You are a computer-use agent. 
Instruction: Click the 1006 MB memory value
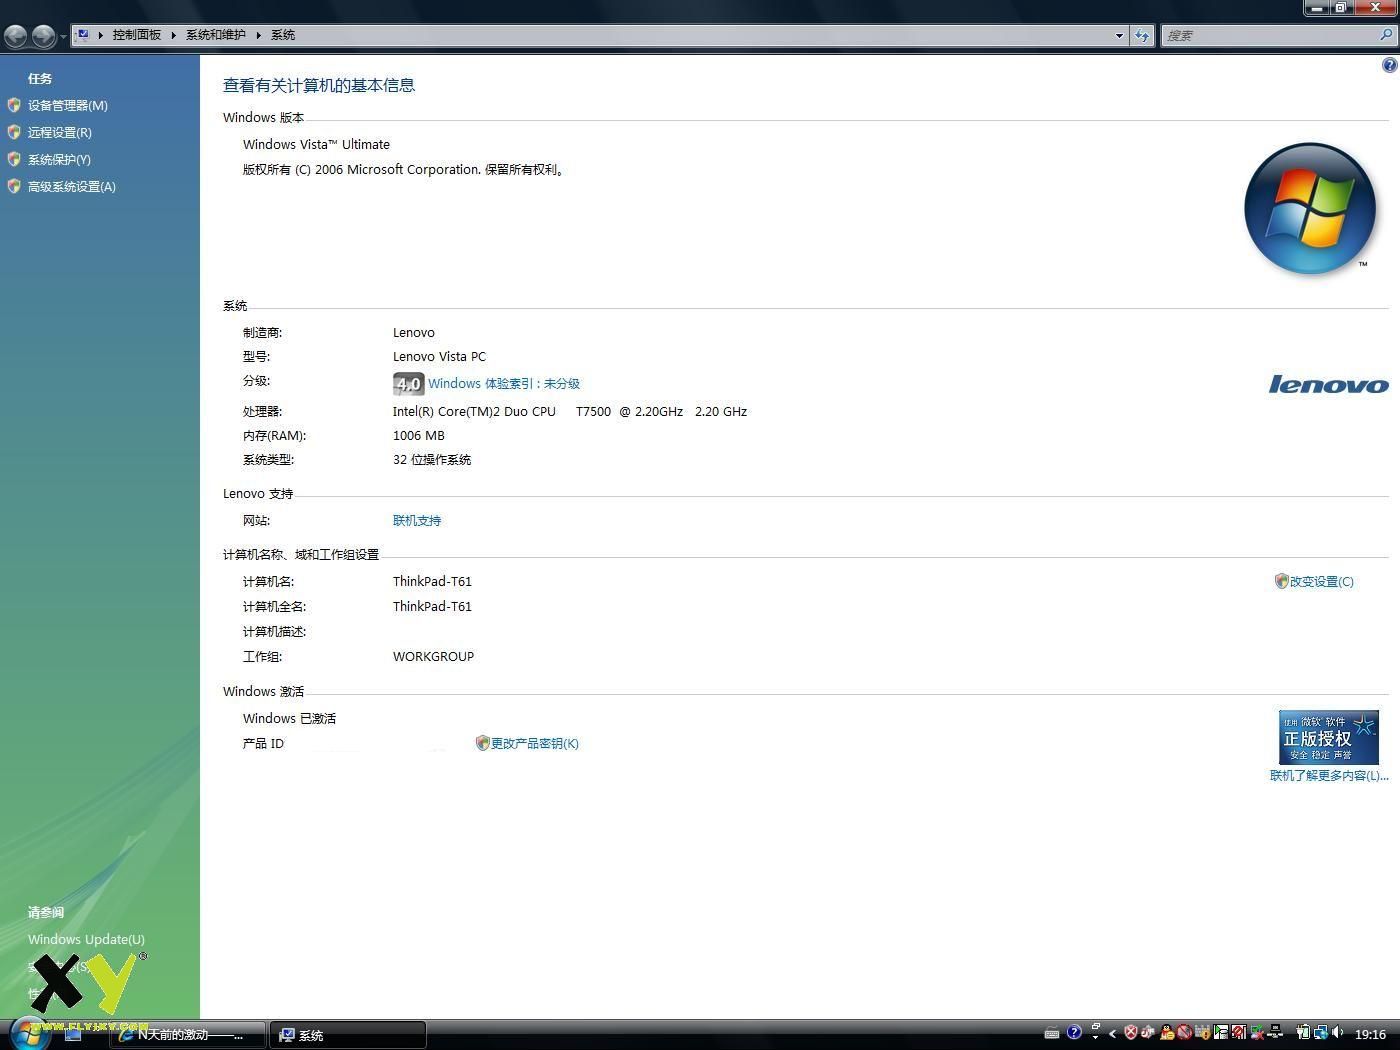click(419, 435)
